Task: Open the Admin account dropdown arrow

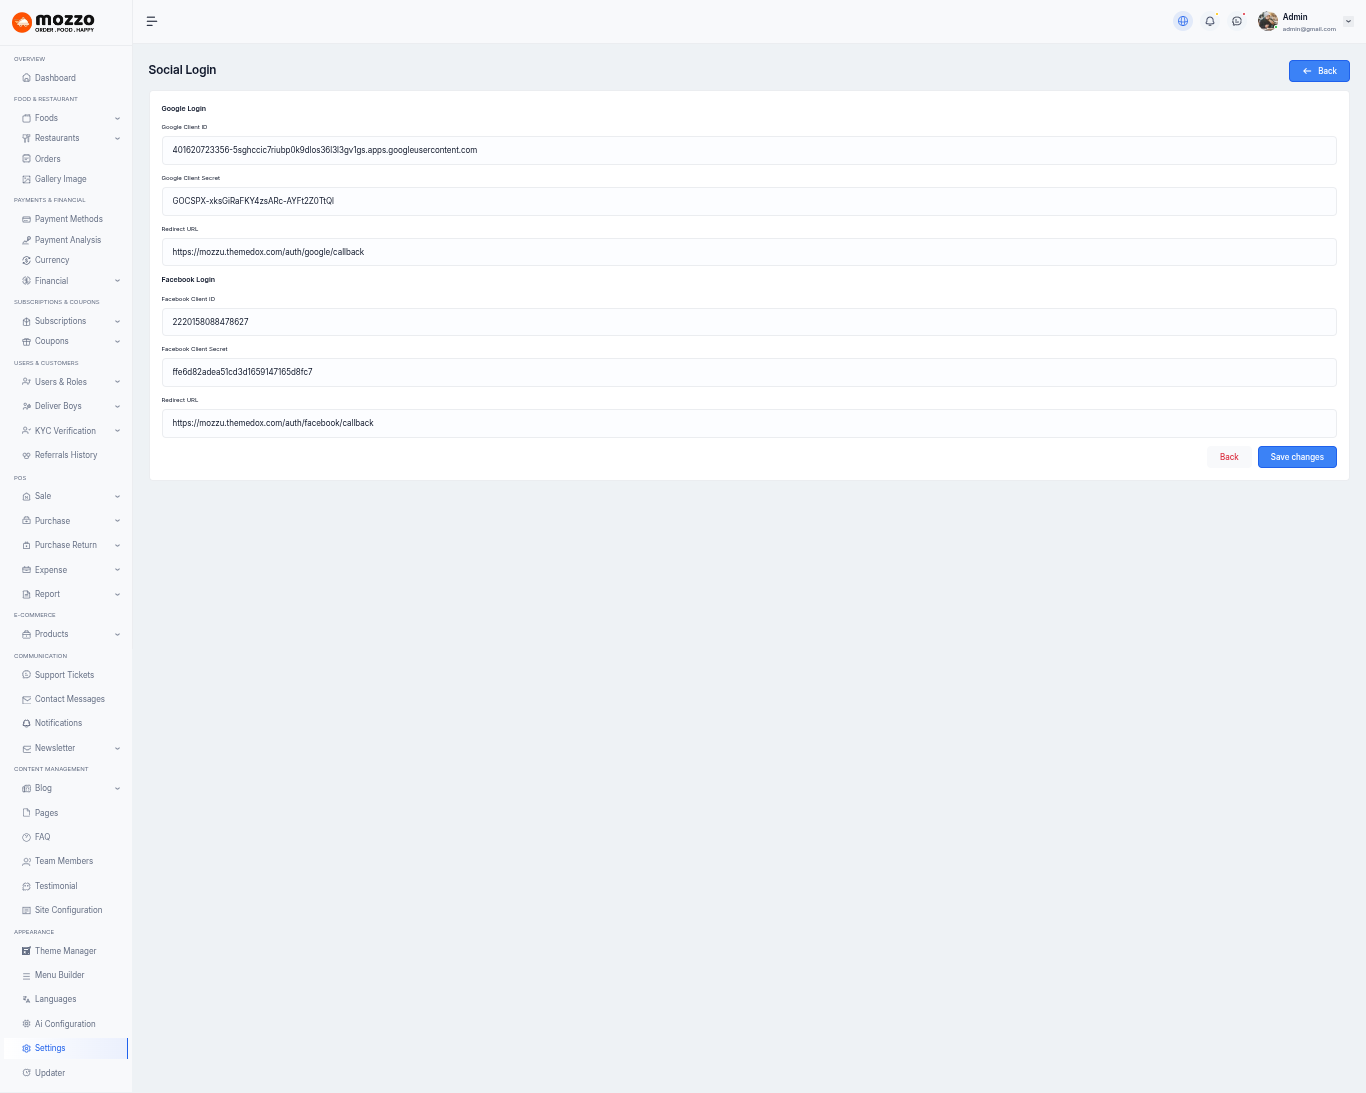Action: 1348,21
